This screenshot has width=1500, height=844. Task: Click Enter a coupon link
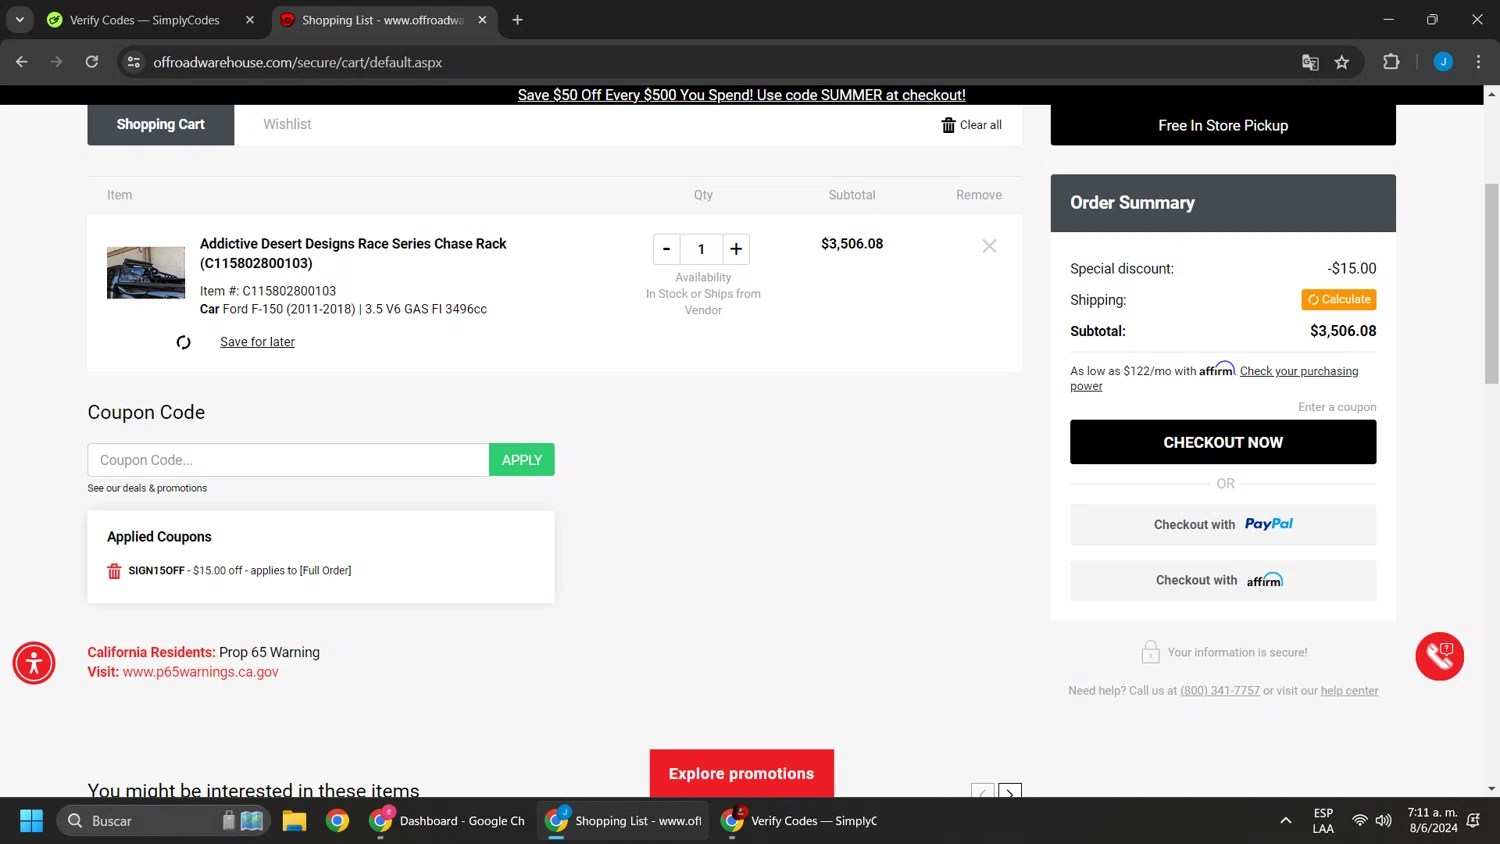(1337, 407)
